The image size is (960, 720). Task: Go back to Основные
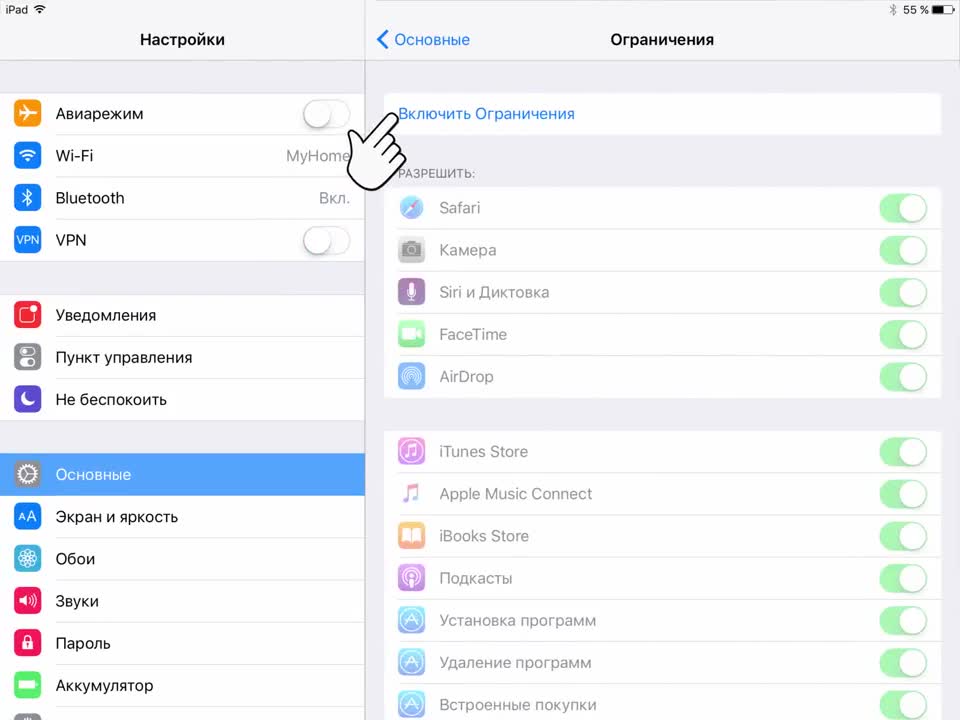423,40
